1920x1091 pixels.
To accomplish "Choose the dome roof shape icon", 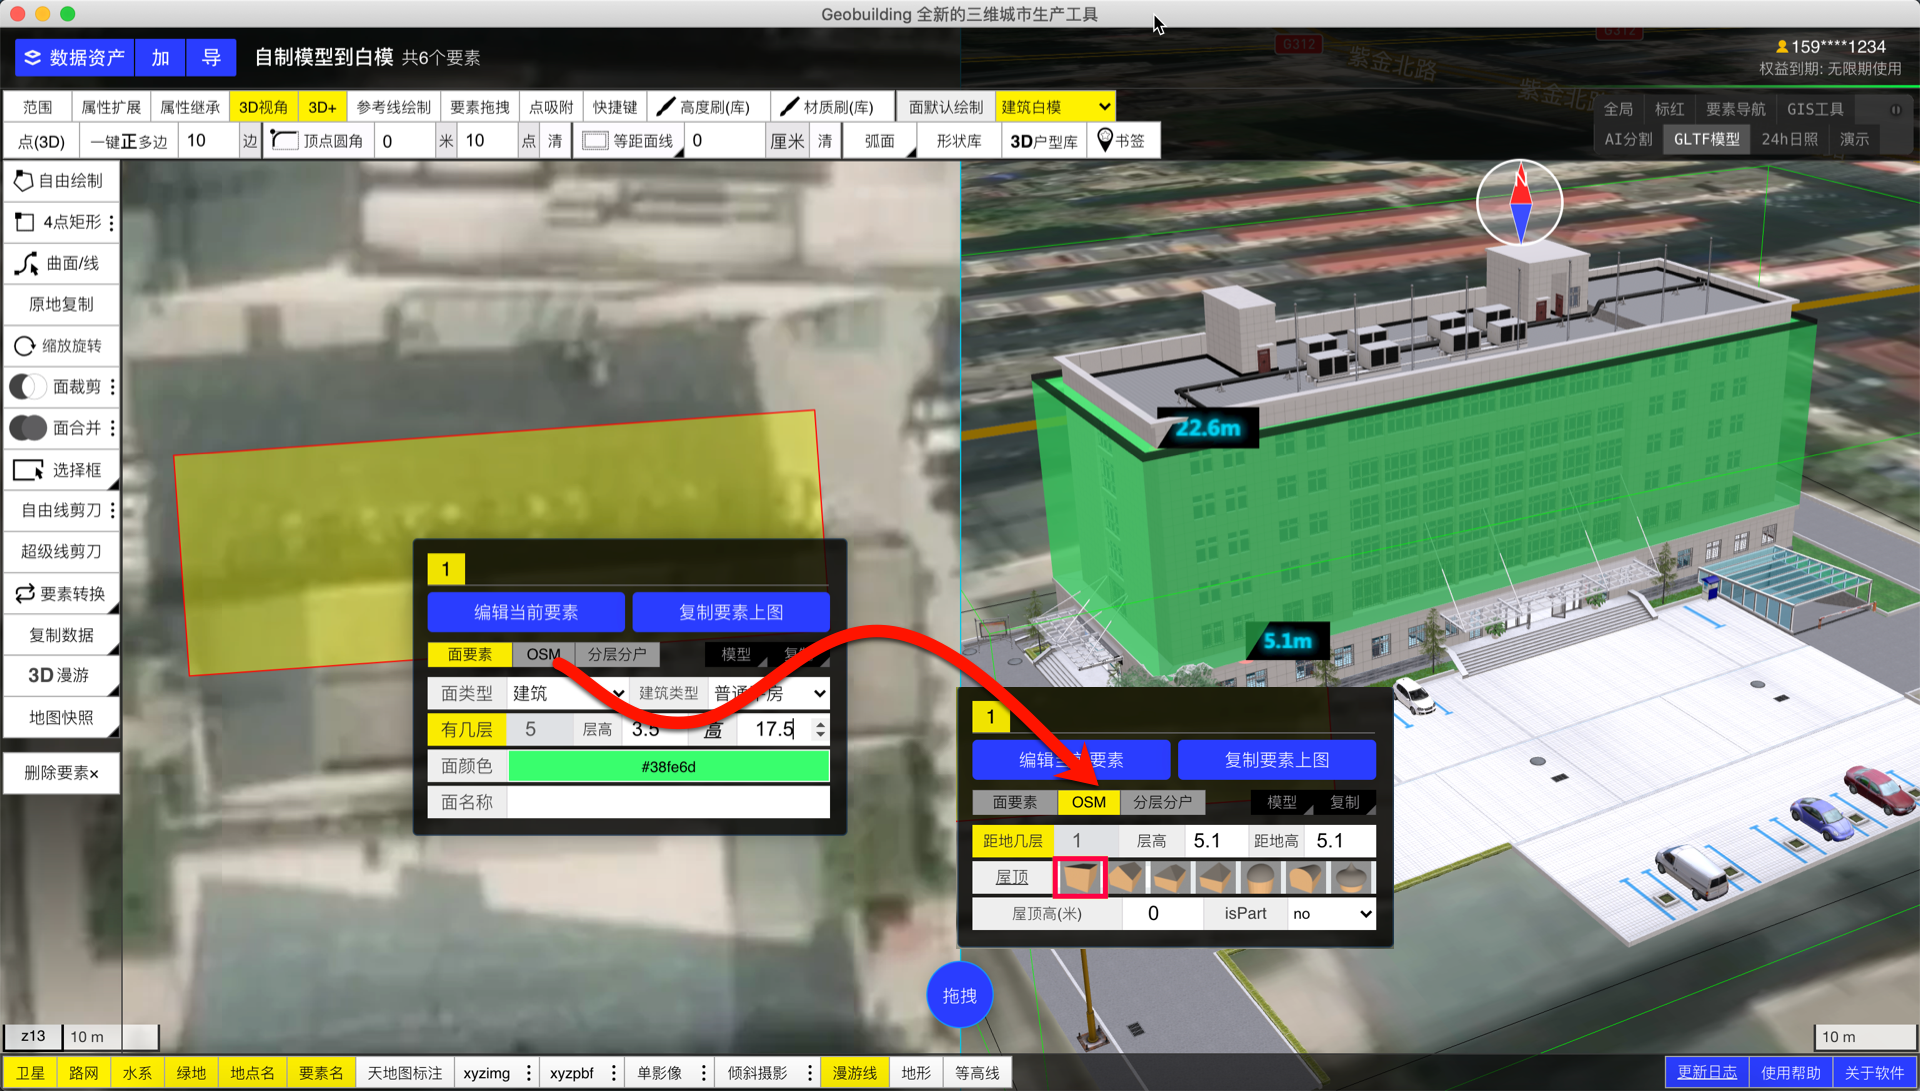I will point(1261,877).
